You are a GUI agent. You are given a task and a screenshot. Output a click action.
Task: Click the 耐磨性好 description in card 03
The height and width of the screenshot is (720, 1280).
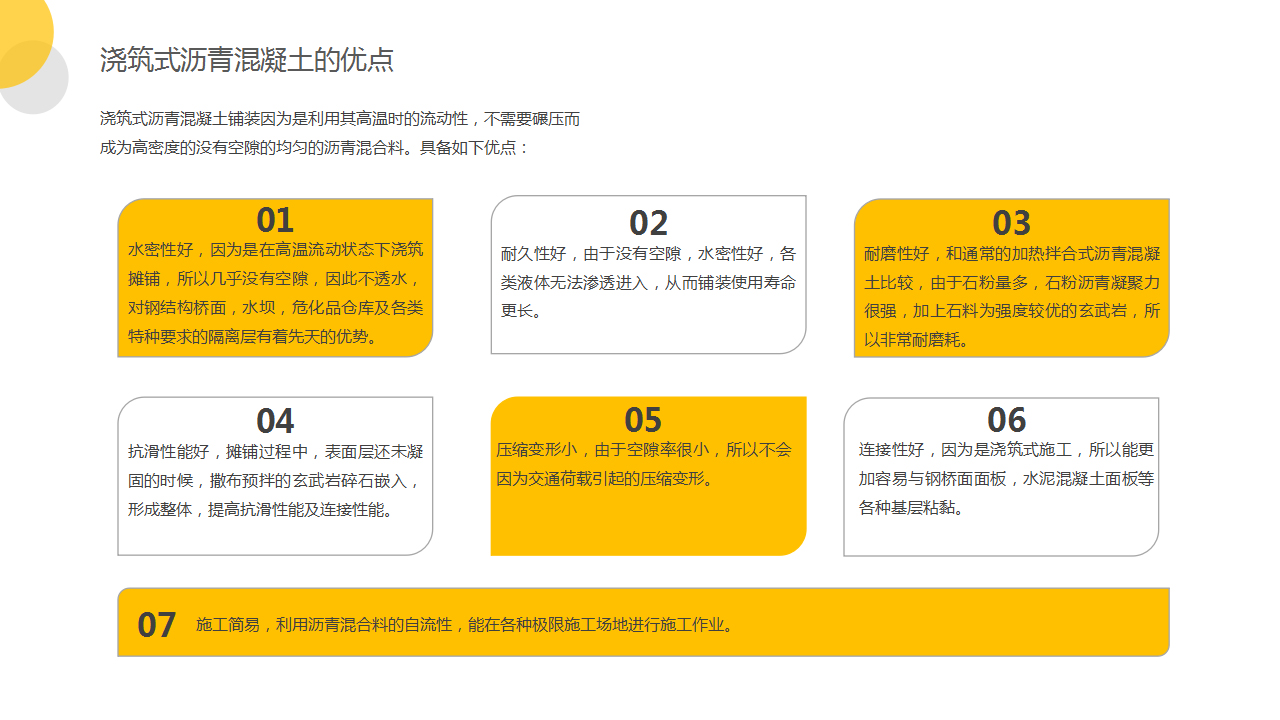(x=1012, y=297)
